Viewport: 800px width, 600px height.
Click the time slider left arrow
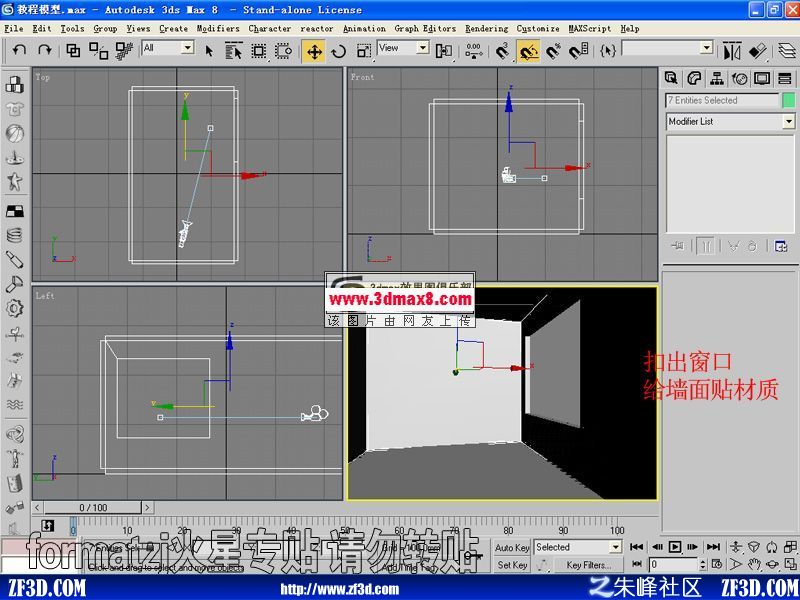(x=37, y=508)
